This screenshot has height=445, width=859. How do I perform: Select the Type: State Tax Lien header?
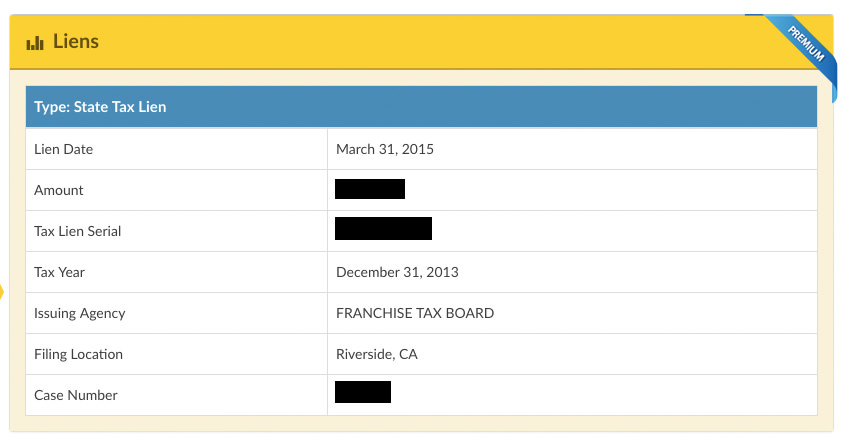(421, 107)
